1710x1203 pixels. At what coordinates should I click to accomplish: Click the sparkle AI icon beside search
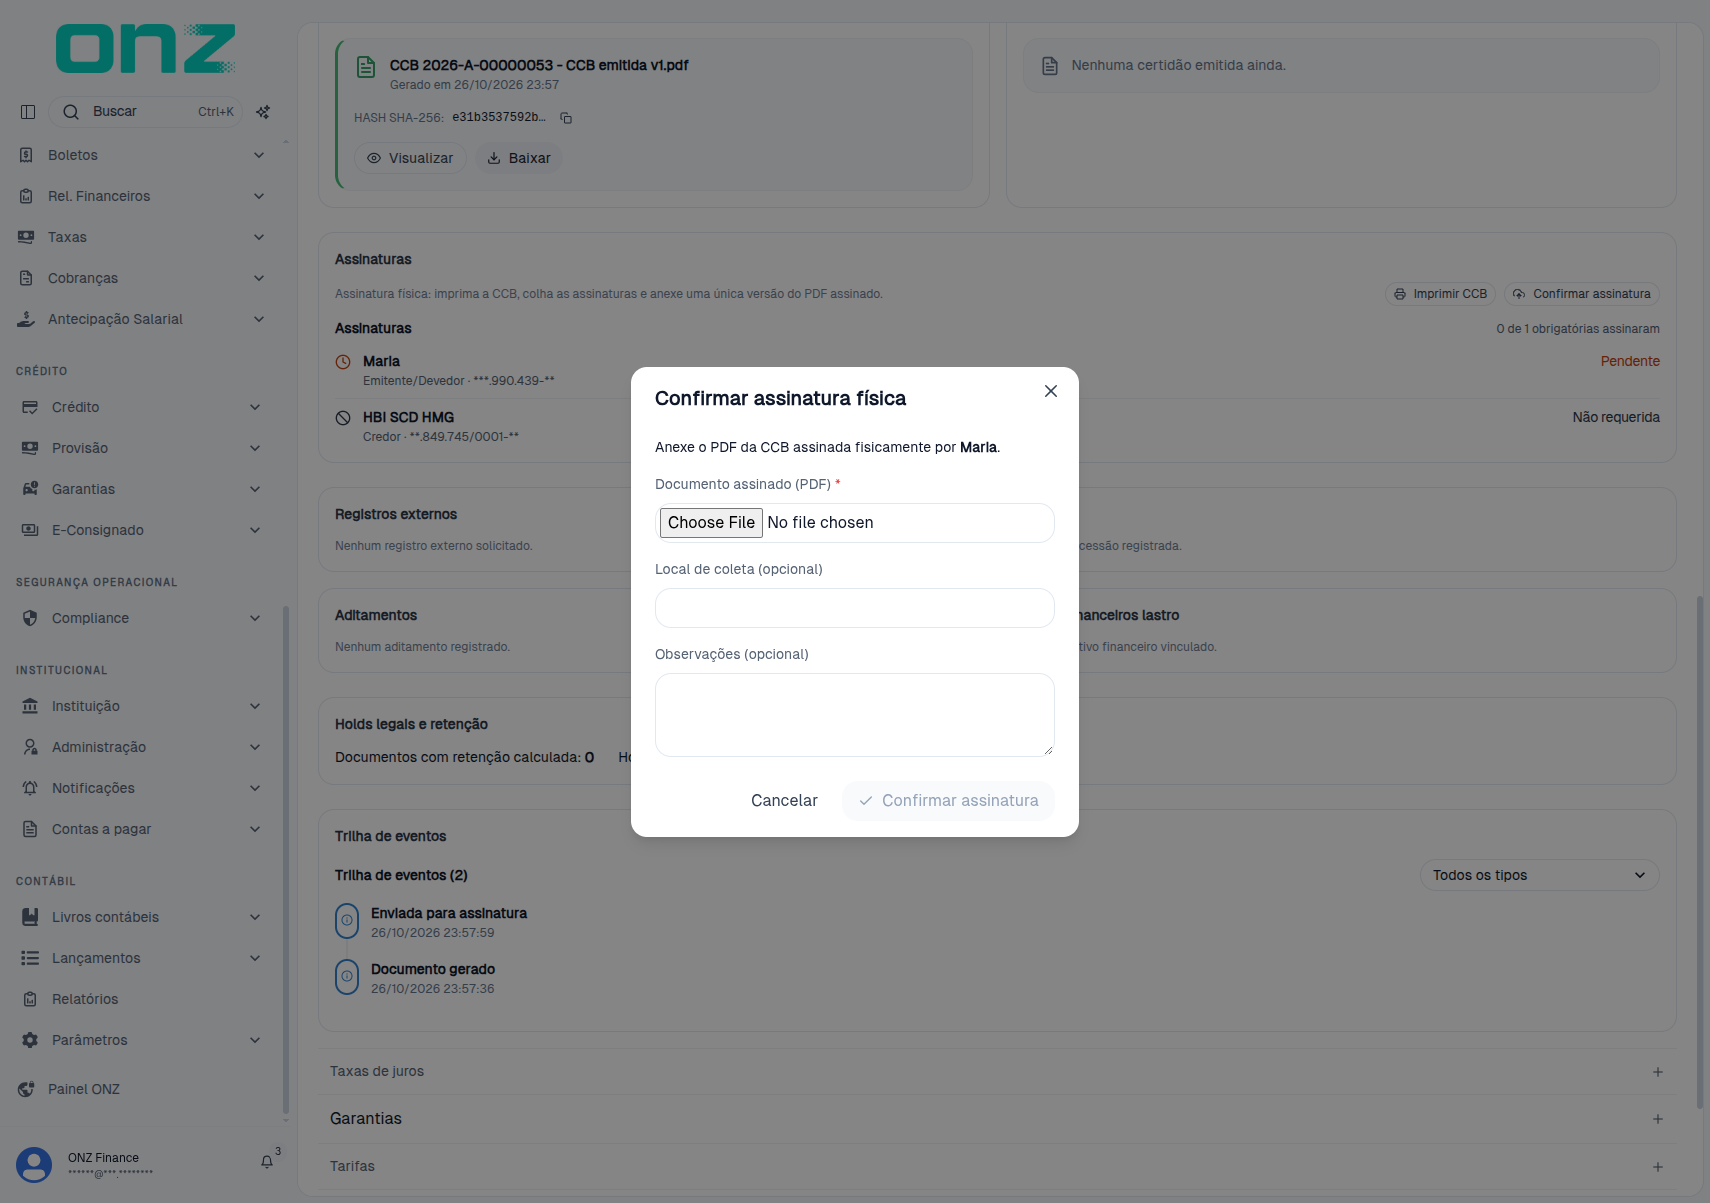pos(263,112)
